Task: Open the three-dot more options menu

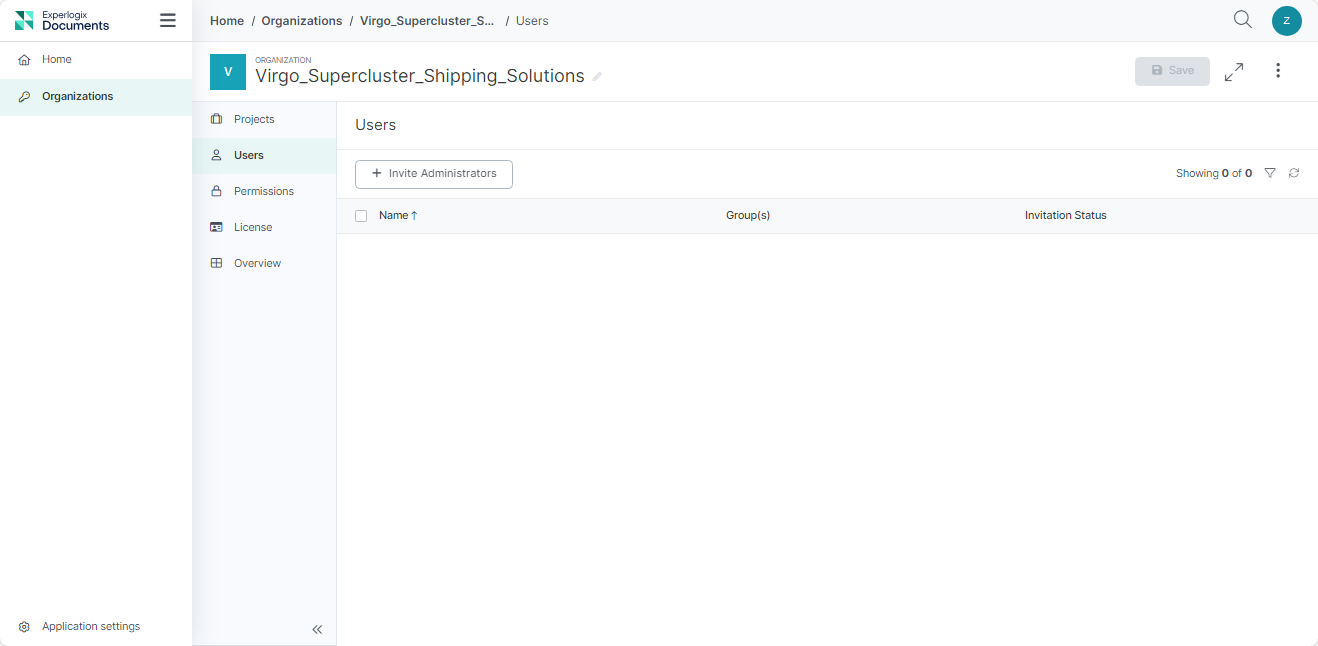Action: [1278, 71]
